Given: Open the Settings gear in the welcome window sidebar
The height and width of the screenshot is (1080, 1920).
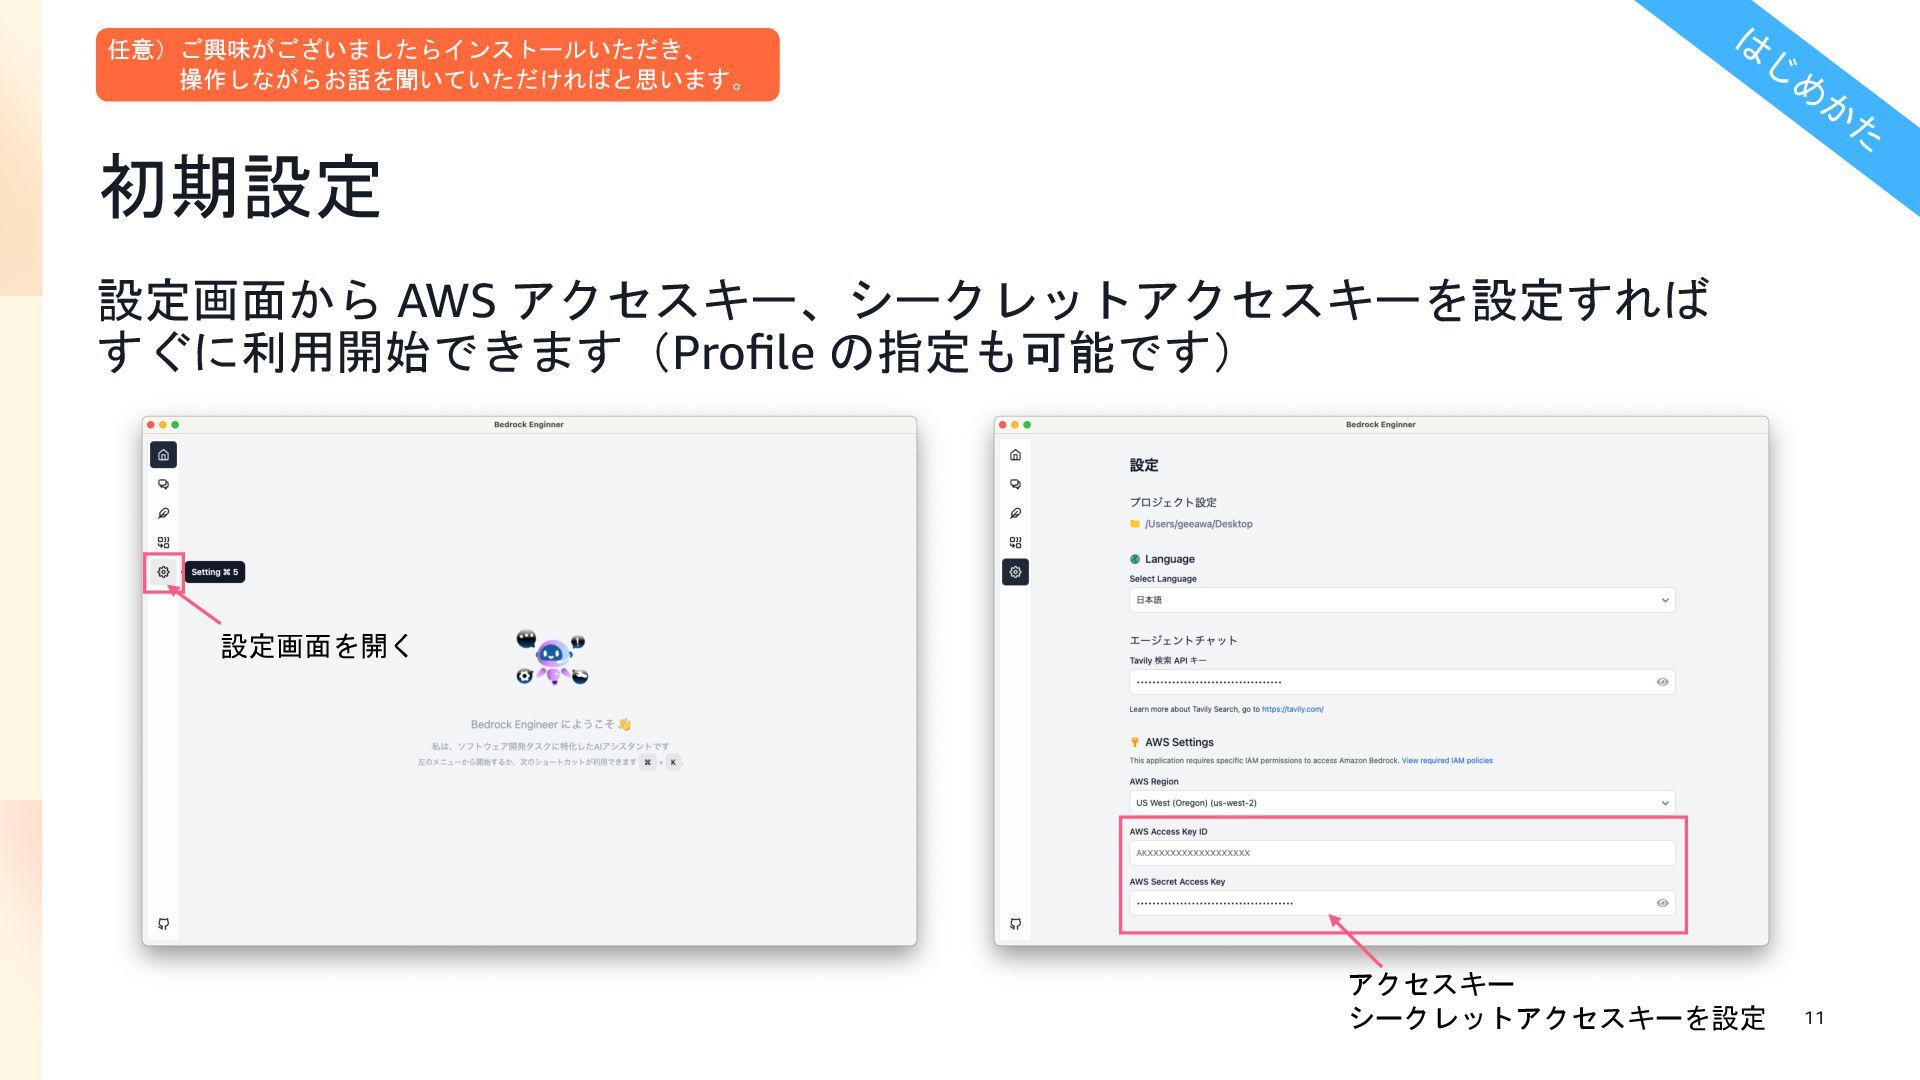Looking at the screenshot, I should [x=163, y=572].
